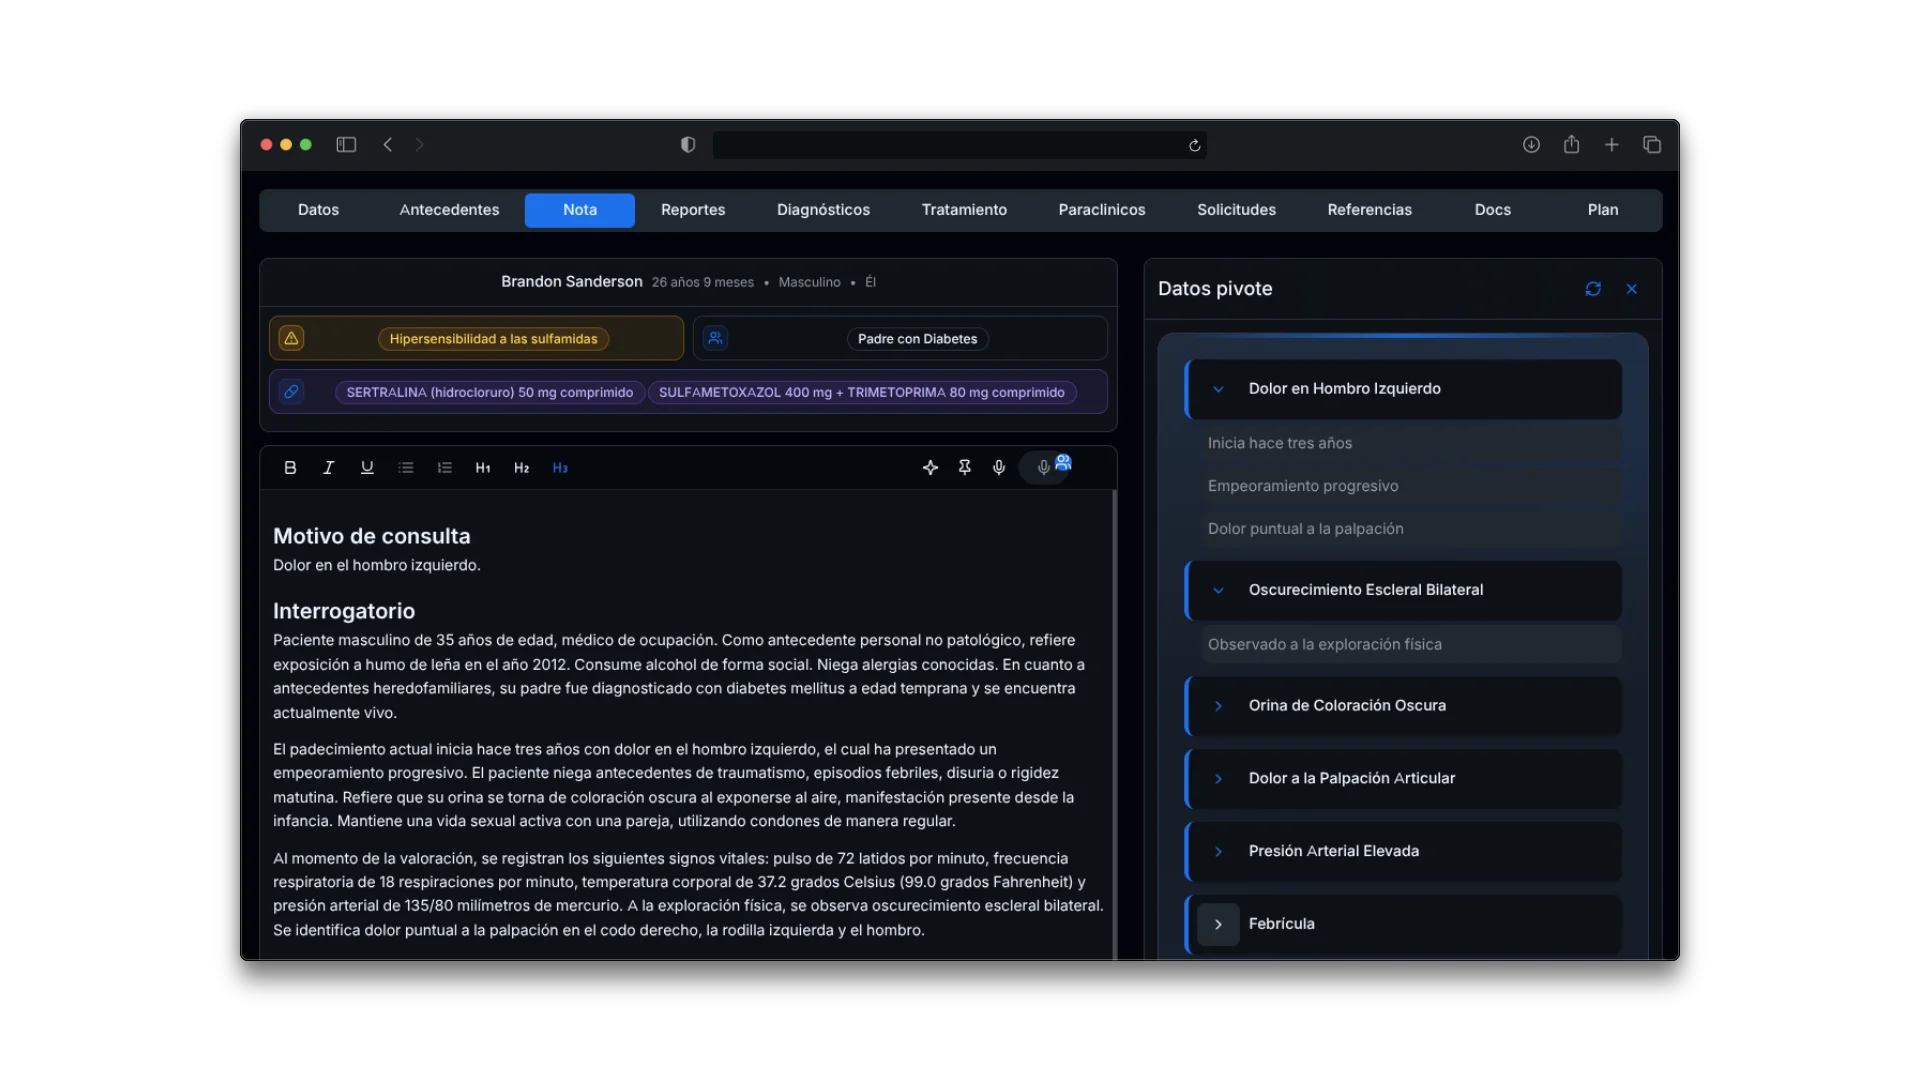The image size is (1920, 1080).
Task: Start conversation recording with the people-microphone icon
Action: [1046, 467]
